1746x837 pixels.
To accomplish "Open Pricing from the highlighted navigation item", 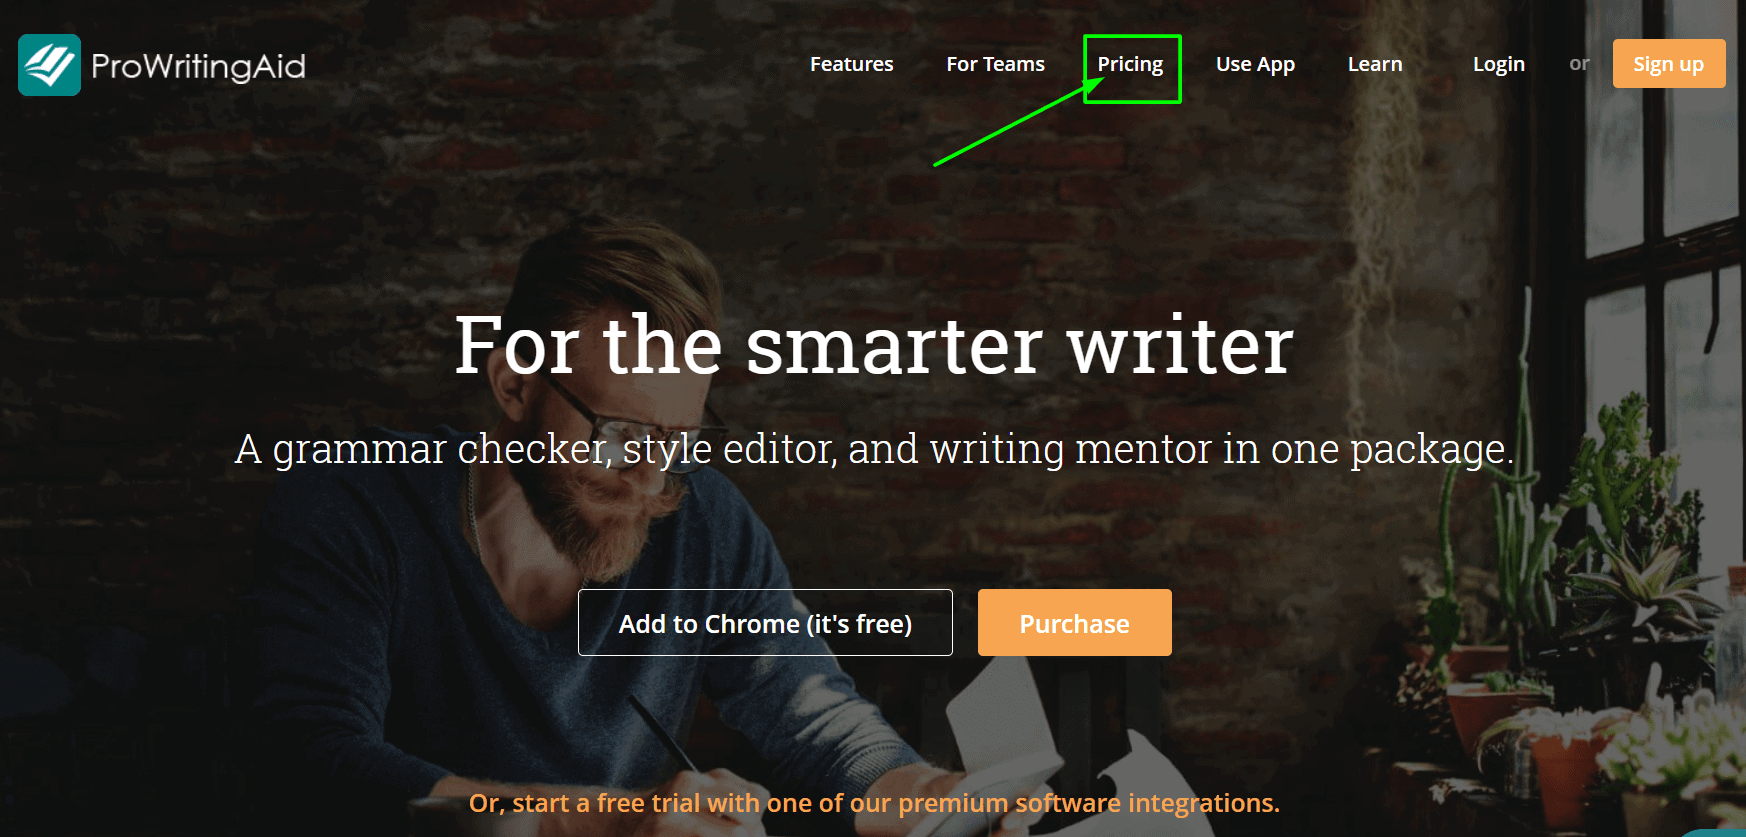I will click(1131, 64).
